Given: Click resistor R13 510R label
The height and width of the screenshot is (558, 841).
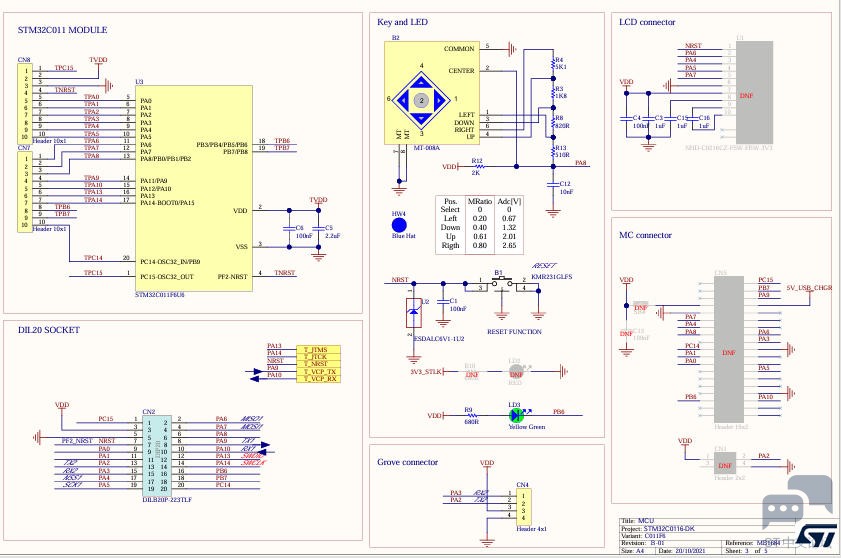Looking at the screenshot, I should click(x=562, y=151).
